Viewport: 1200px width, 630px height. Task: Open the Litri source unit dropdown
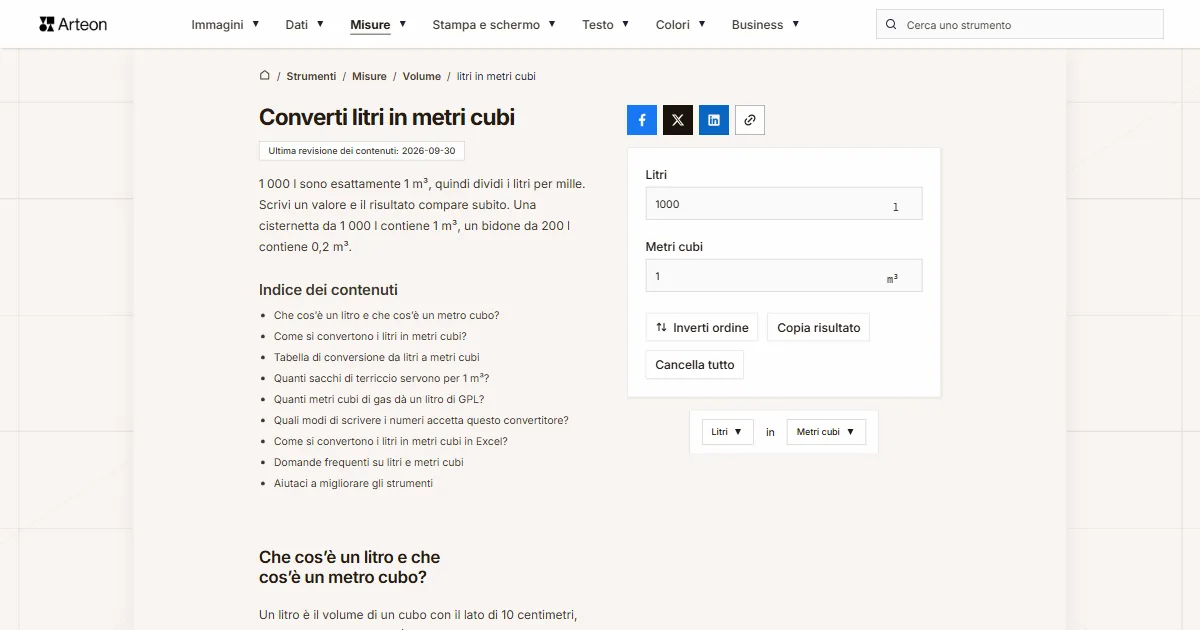click(x=727, y=432)
